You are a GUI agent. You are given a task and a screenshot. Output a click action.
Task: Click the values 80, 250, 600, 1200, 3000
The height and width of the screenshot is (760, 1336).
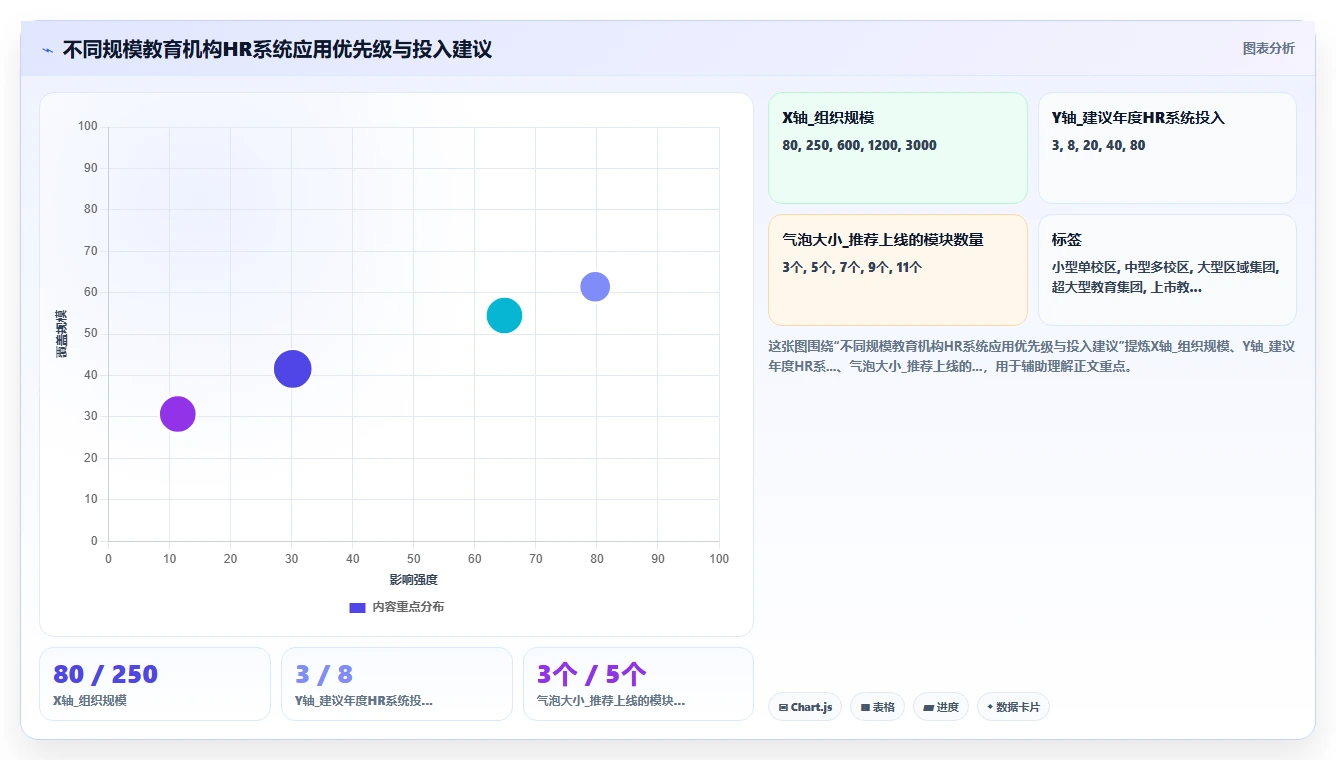pyautogui.click(x=859, y=145)
